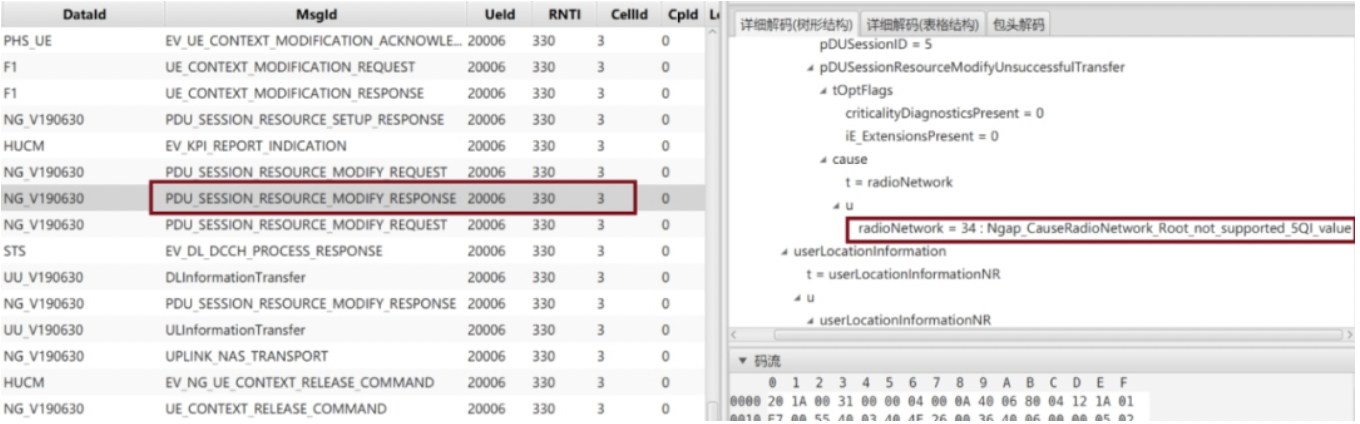Select the UPLINK_NAS_TRANSPORT message

click(x=353, y=356)
